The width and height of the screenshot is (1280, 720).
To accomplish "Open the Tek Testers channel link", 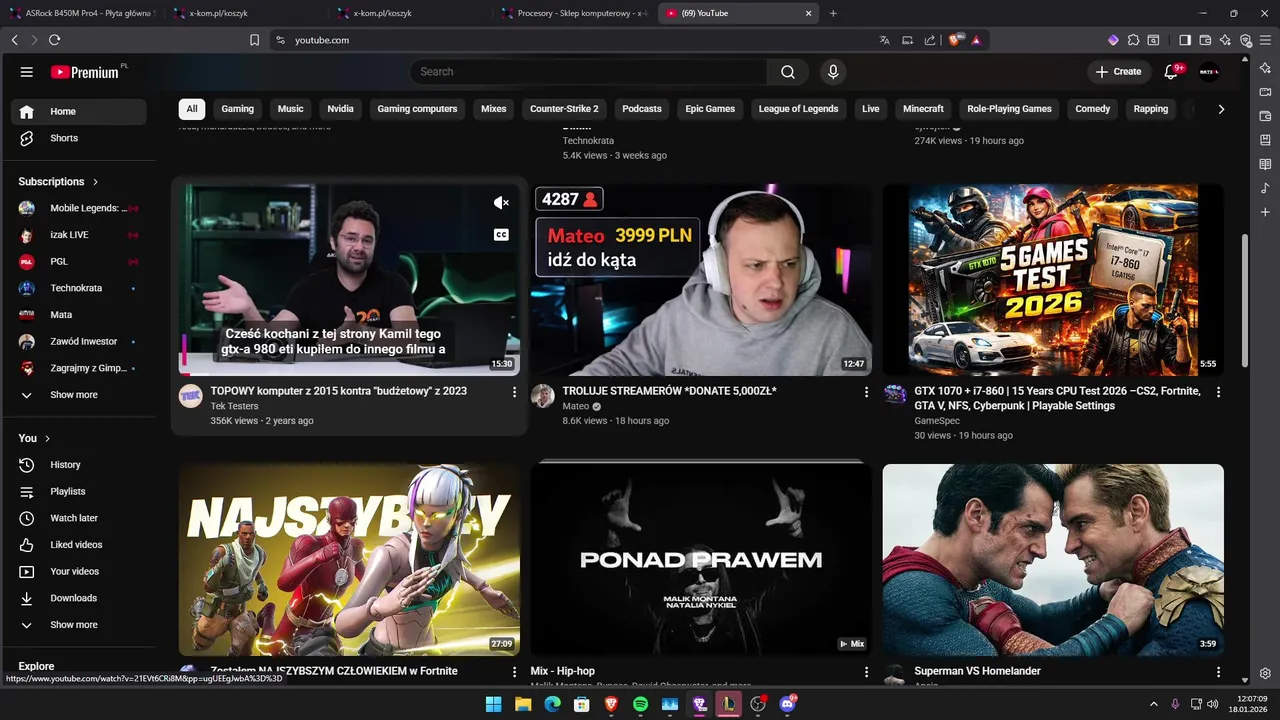I will 234,406.
